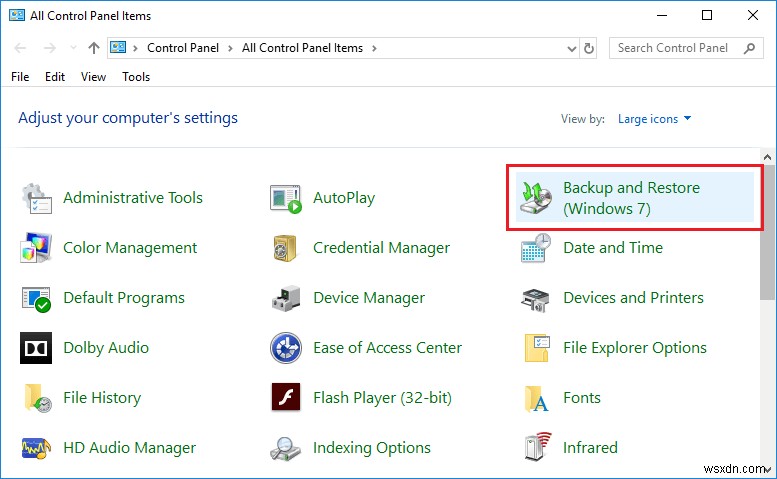The width and height of the screenshot is (777, 479).
Task: Expand the View by Large icons dropdown
Action: click(x=655, y=119)
